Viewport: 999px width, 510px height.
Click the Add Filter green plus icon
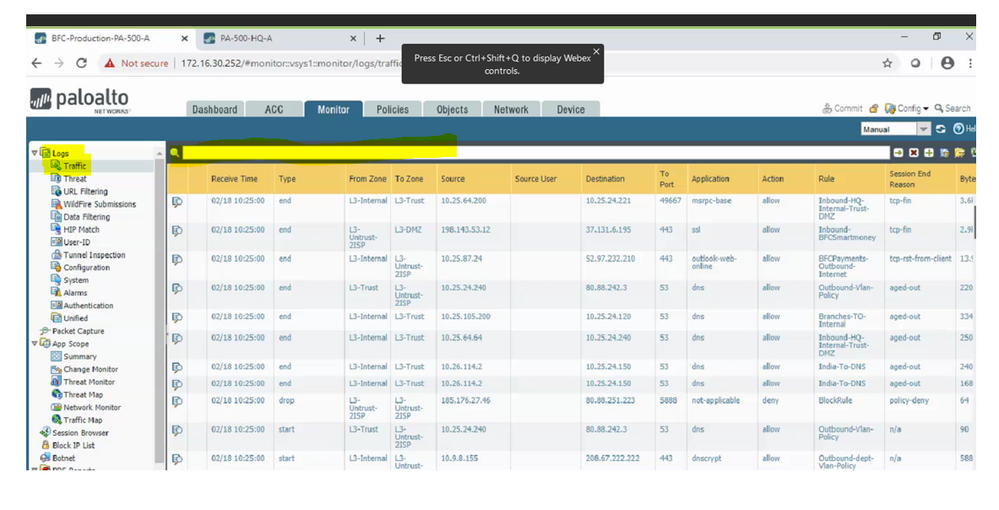tap(929, 153)
